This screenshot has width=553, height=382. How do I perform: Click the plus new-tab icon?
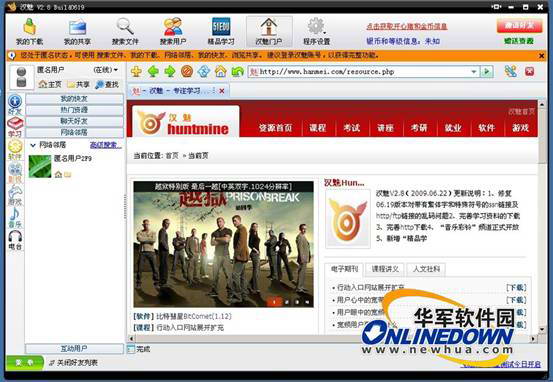[136, 72]
